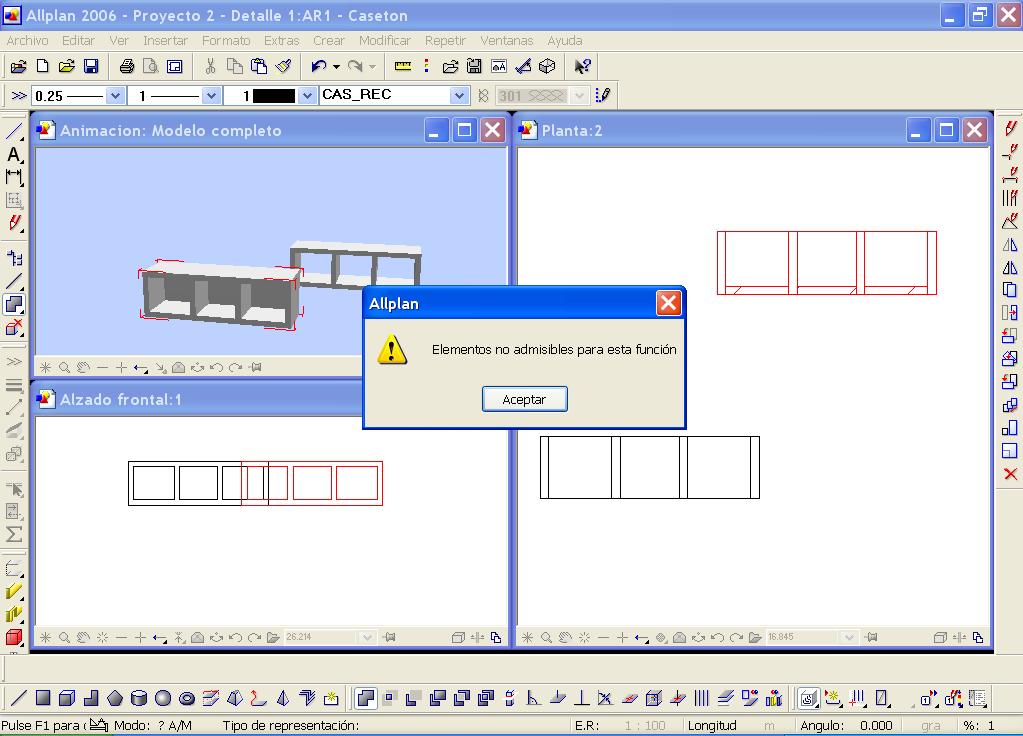The height and width of the screenshot is (736, 1023).
Task: Click the mirror tool in right toolbar
Action: 1010,245
